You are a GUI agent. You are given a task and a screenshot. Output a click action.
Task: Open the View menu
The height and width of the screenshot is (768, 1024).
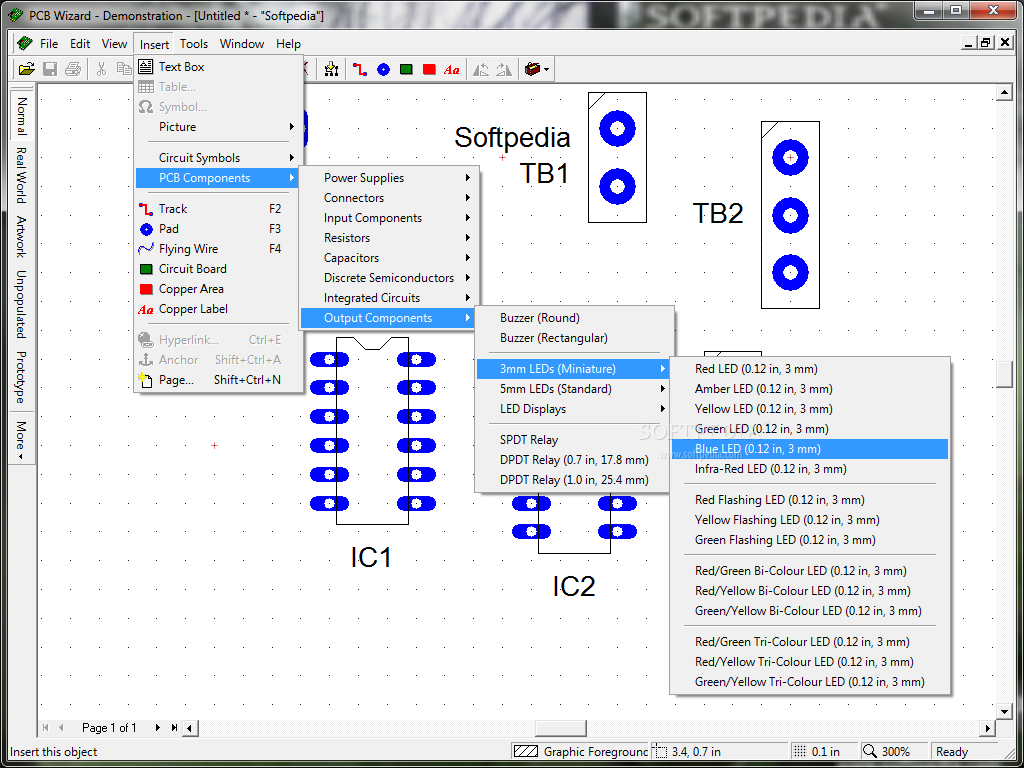pyautogui.click(x=114, y=44)
